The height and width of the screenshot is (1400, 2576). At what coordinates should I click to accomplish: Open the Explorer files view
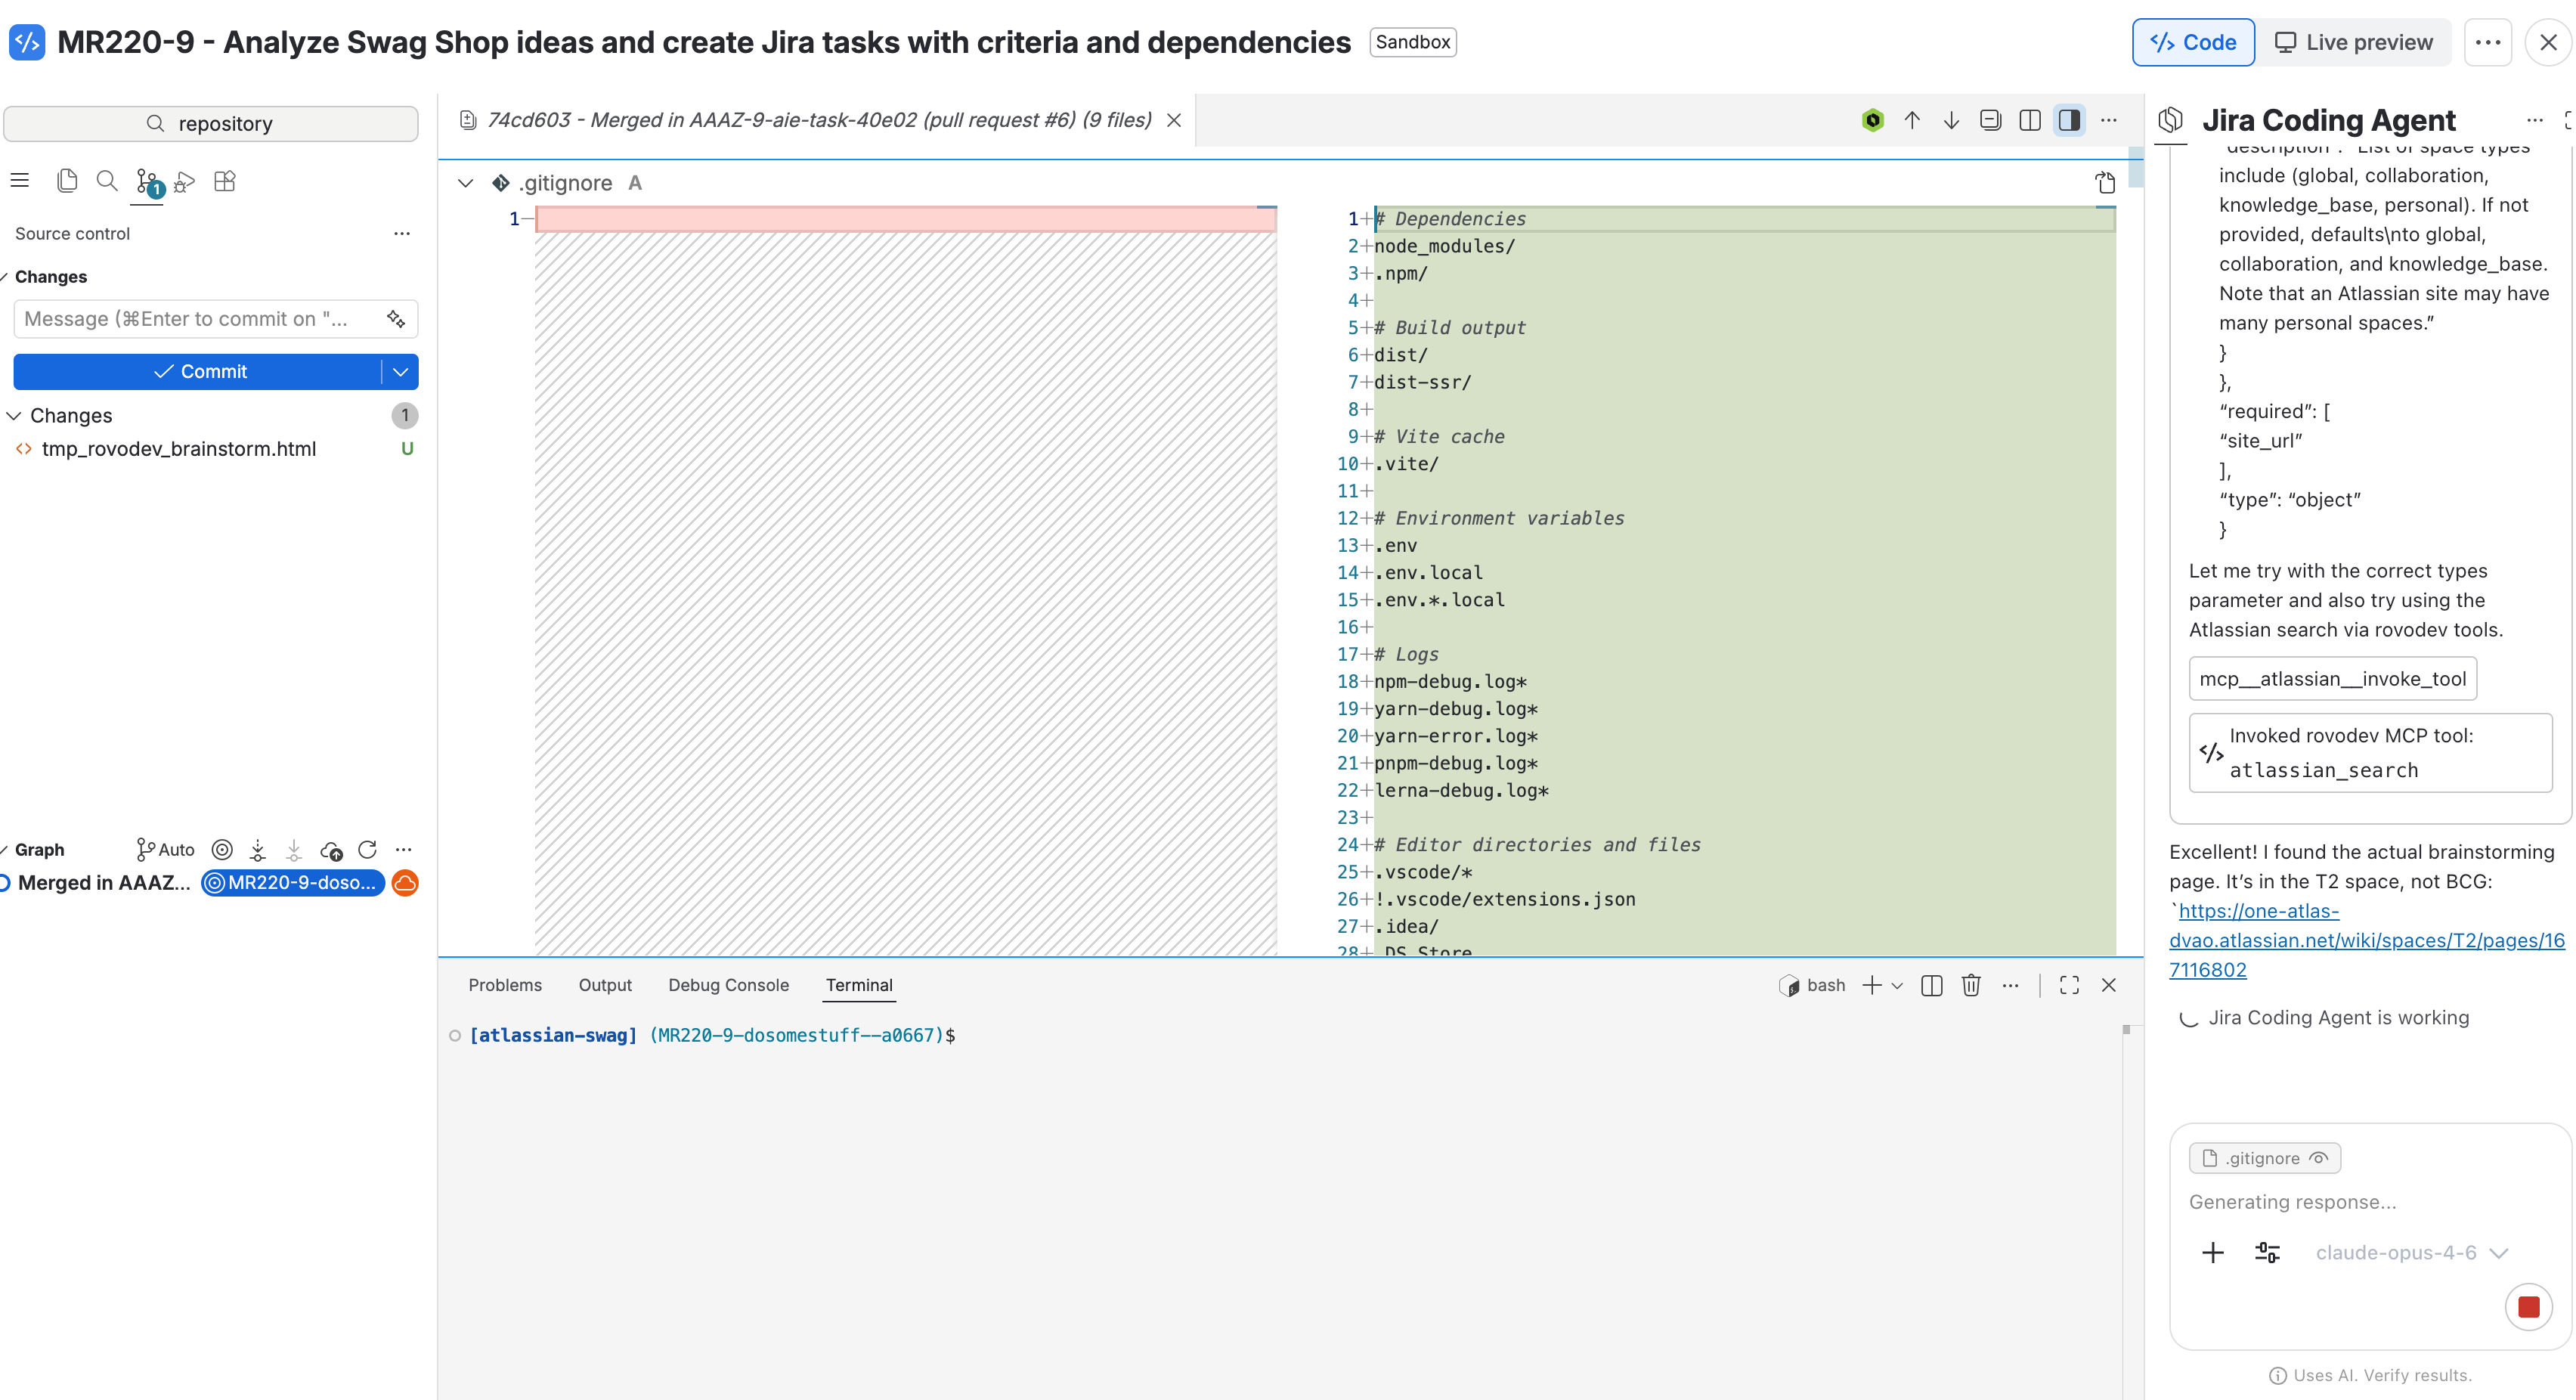pyautogui.click(x=67, y=181)
